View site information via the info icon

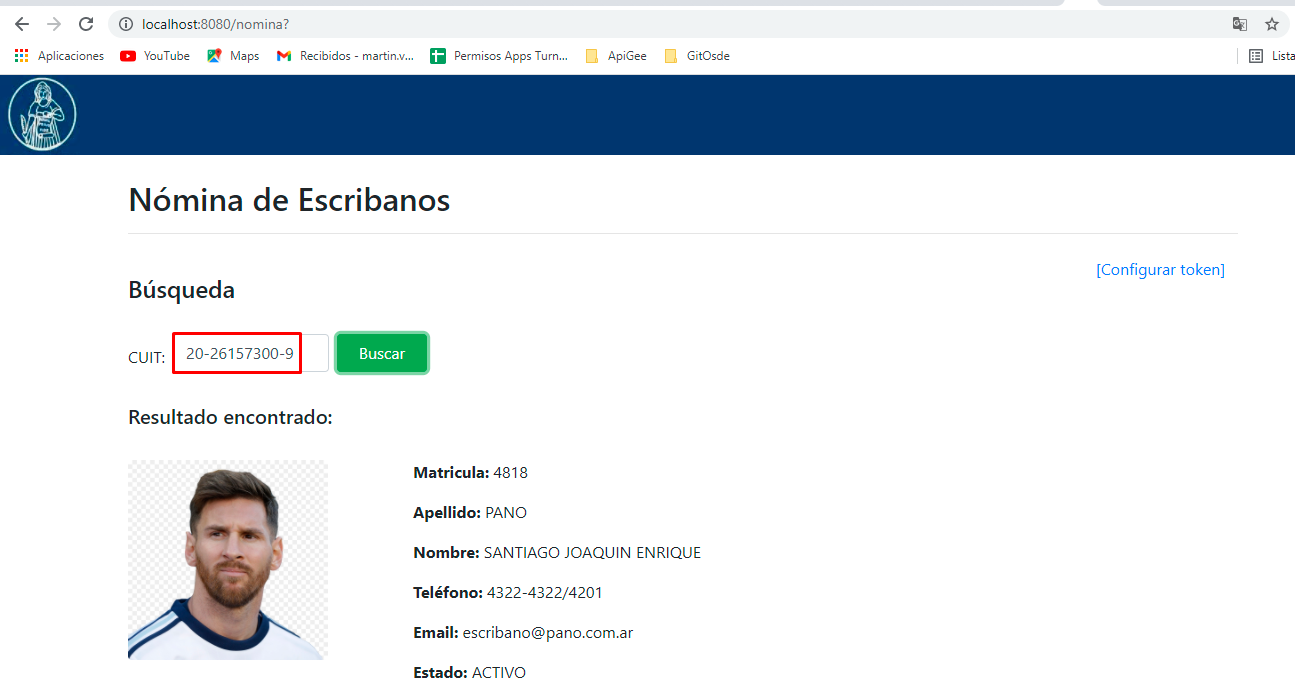126,23
